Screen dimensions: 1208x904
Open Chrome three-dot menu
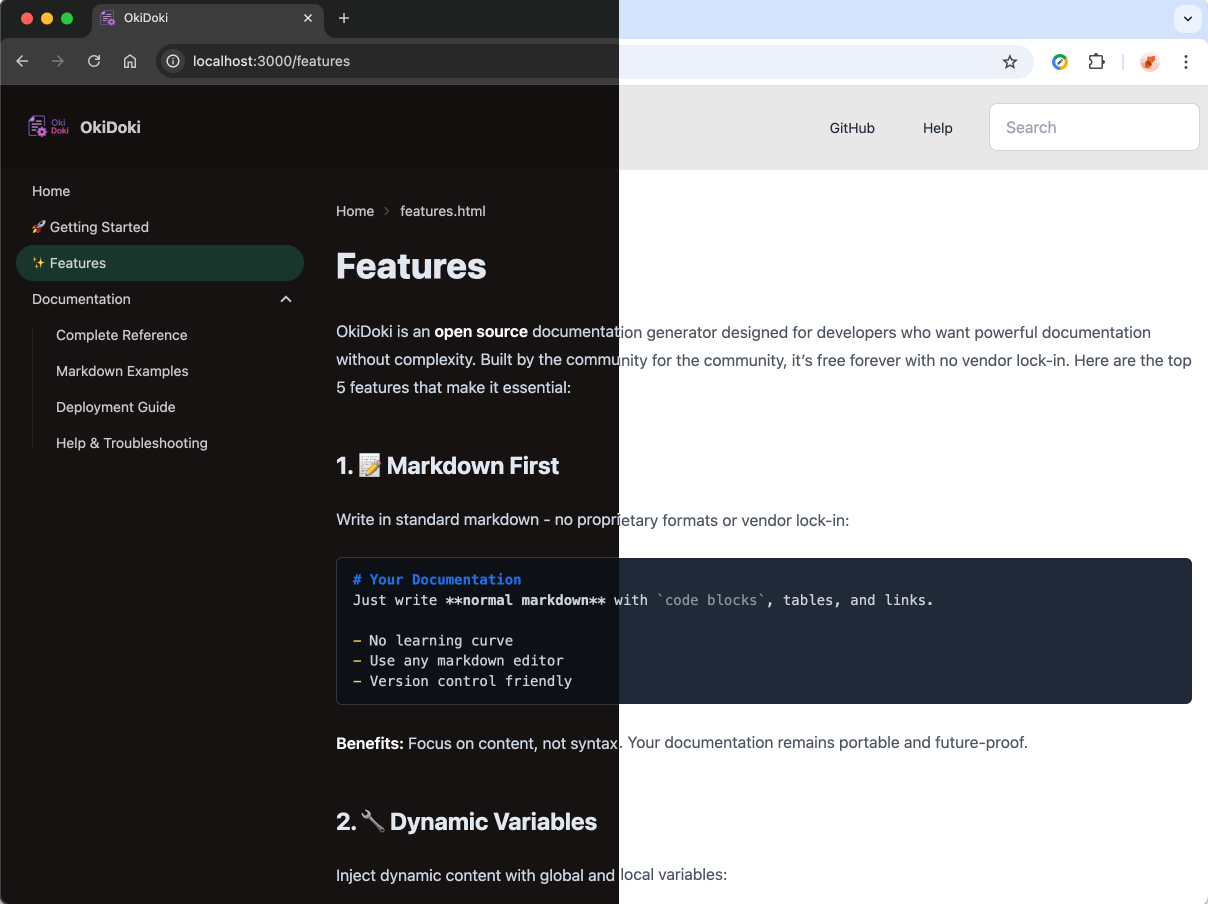1186,62
